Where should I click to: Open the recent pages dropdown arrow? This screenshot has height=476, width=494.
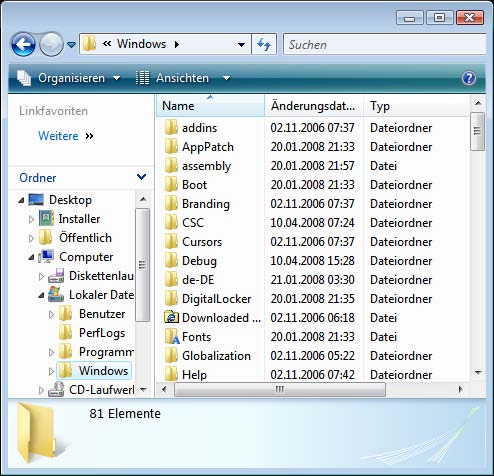(x=71, y=44)
